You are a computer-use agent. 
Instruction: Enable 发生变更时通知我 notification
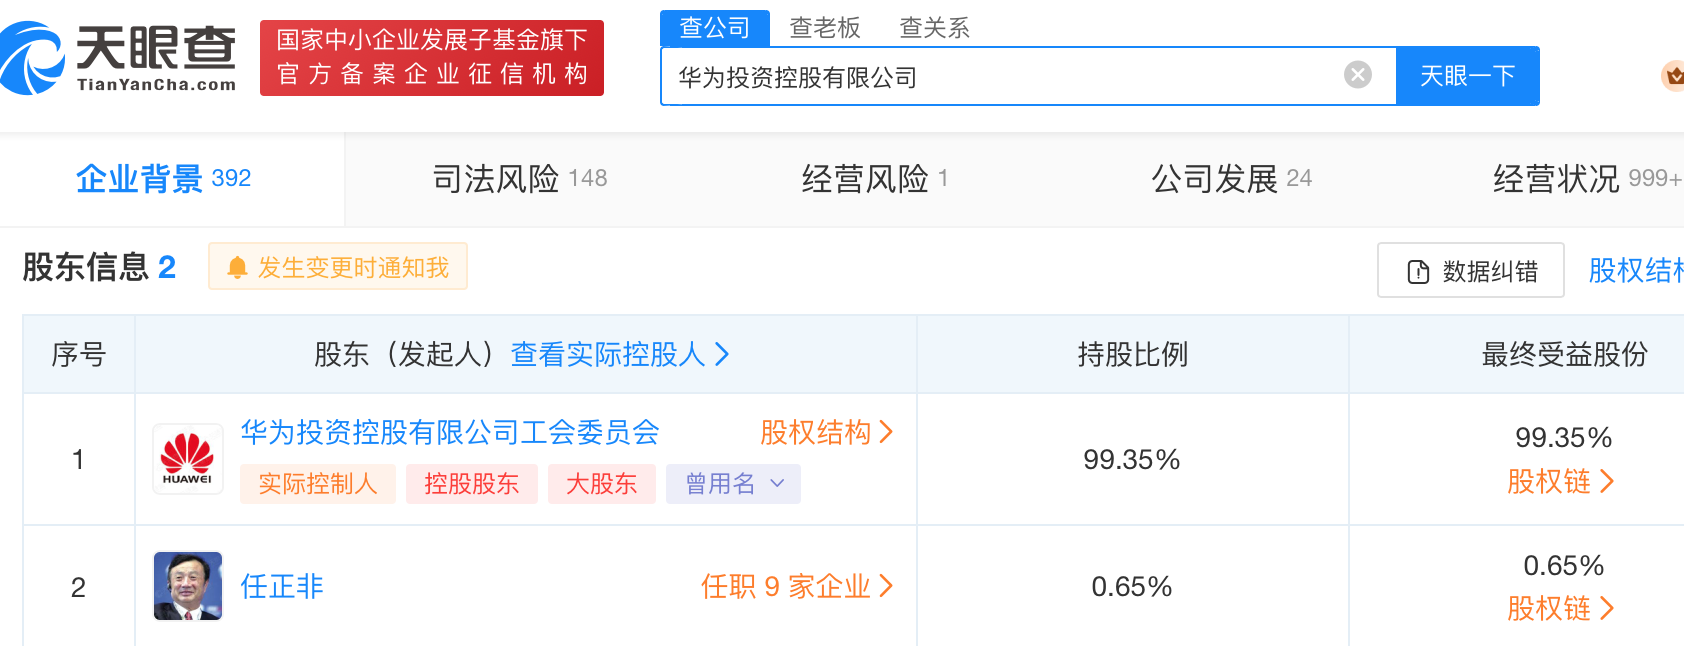click(x=338, y=267)
